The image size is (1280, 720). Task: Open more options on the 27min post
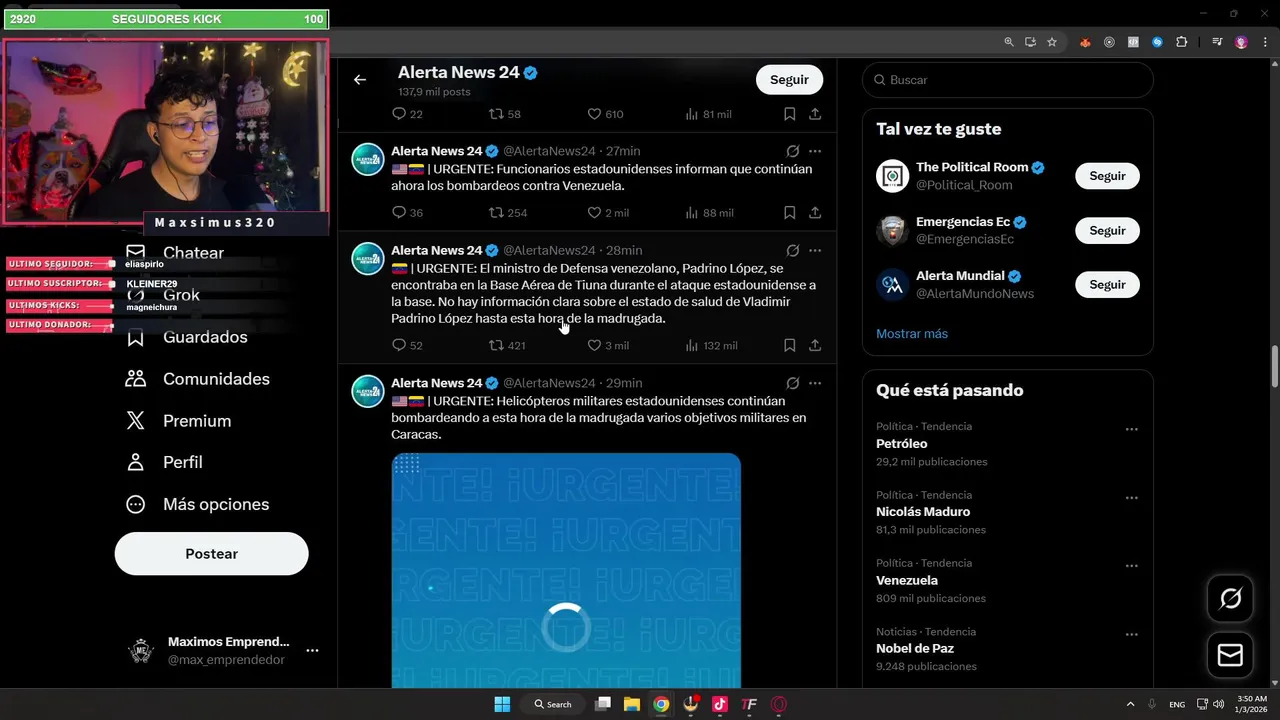point(815,151)
